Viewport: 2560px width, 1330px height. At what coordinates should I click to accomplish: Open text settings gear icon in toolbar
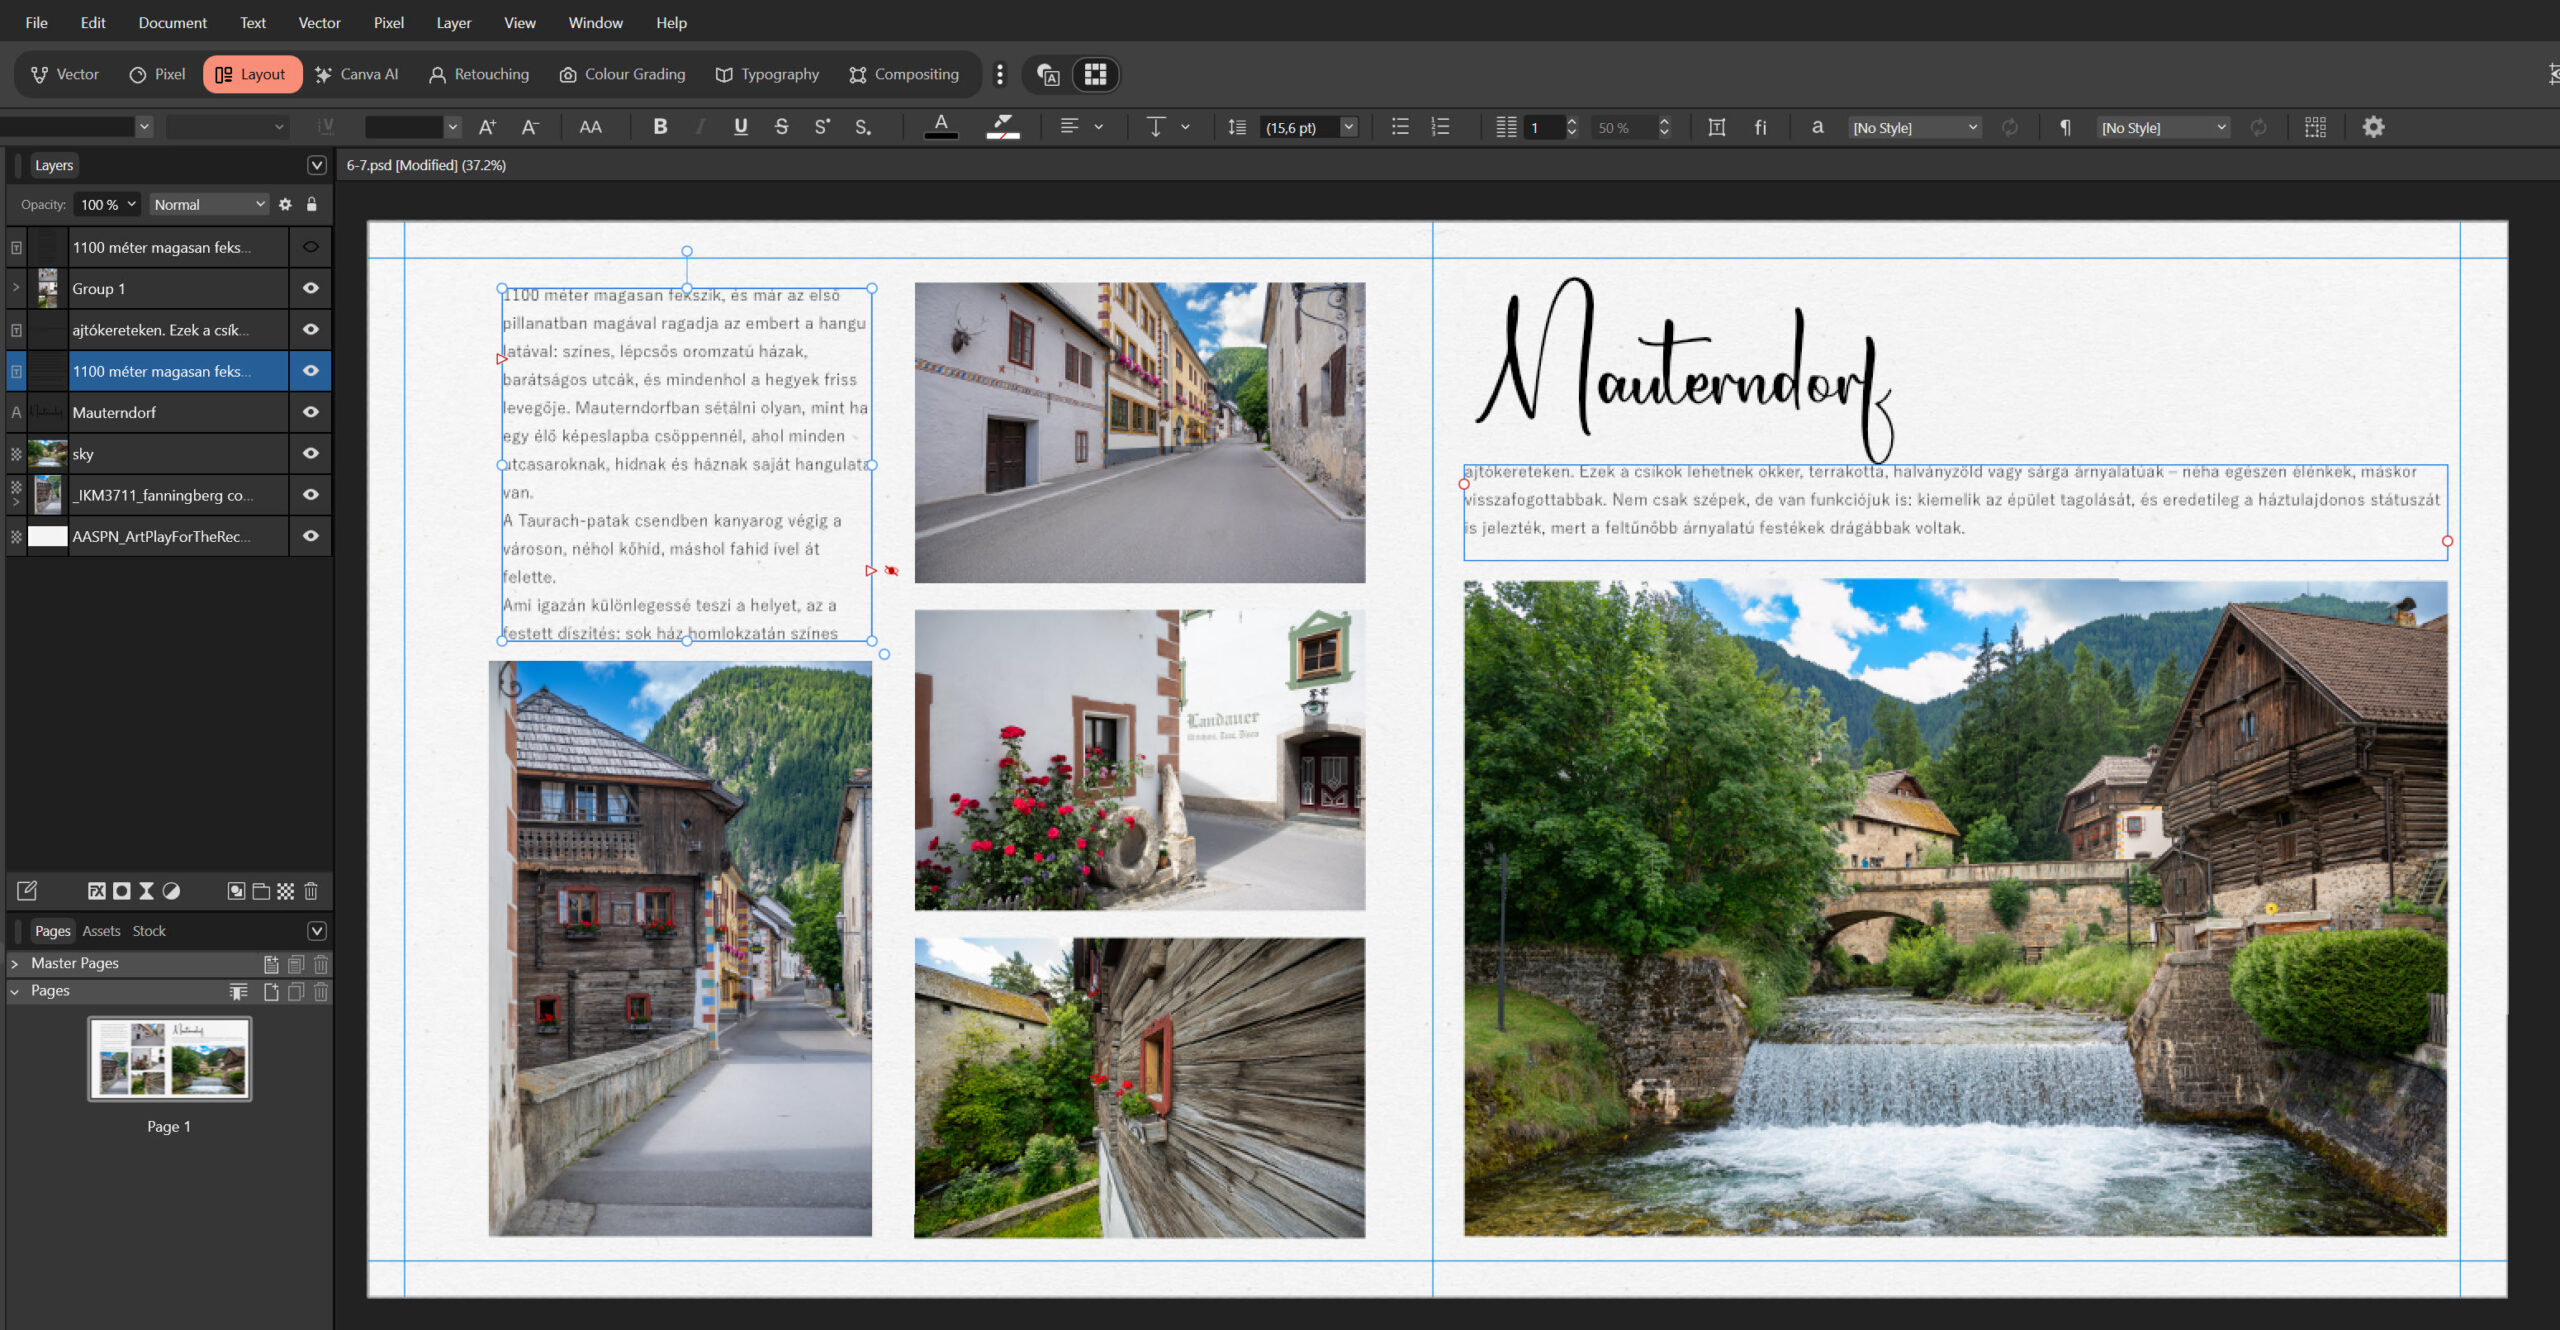(x=2373, y=127)
